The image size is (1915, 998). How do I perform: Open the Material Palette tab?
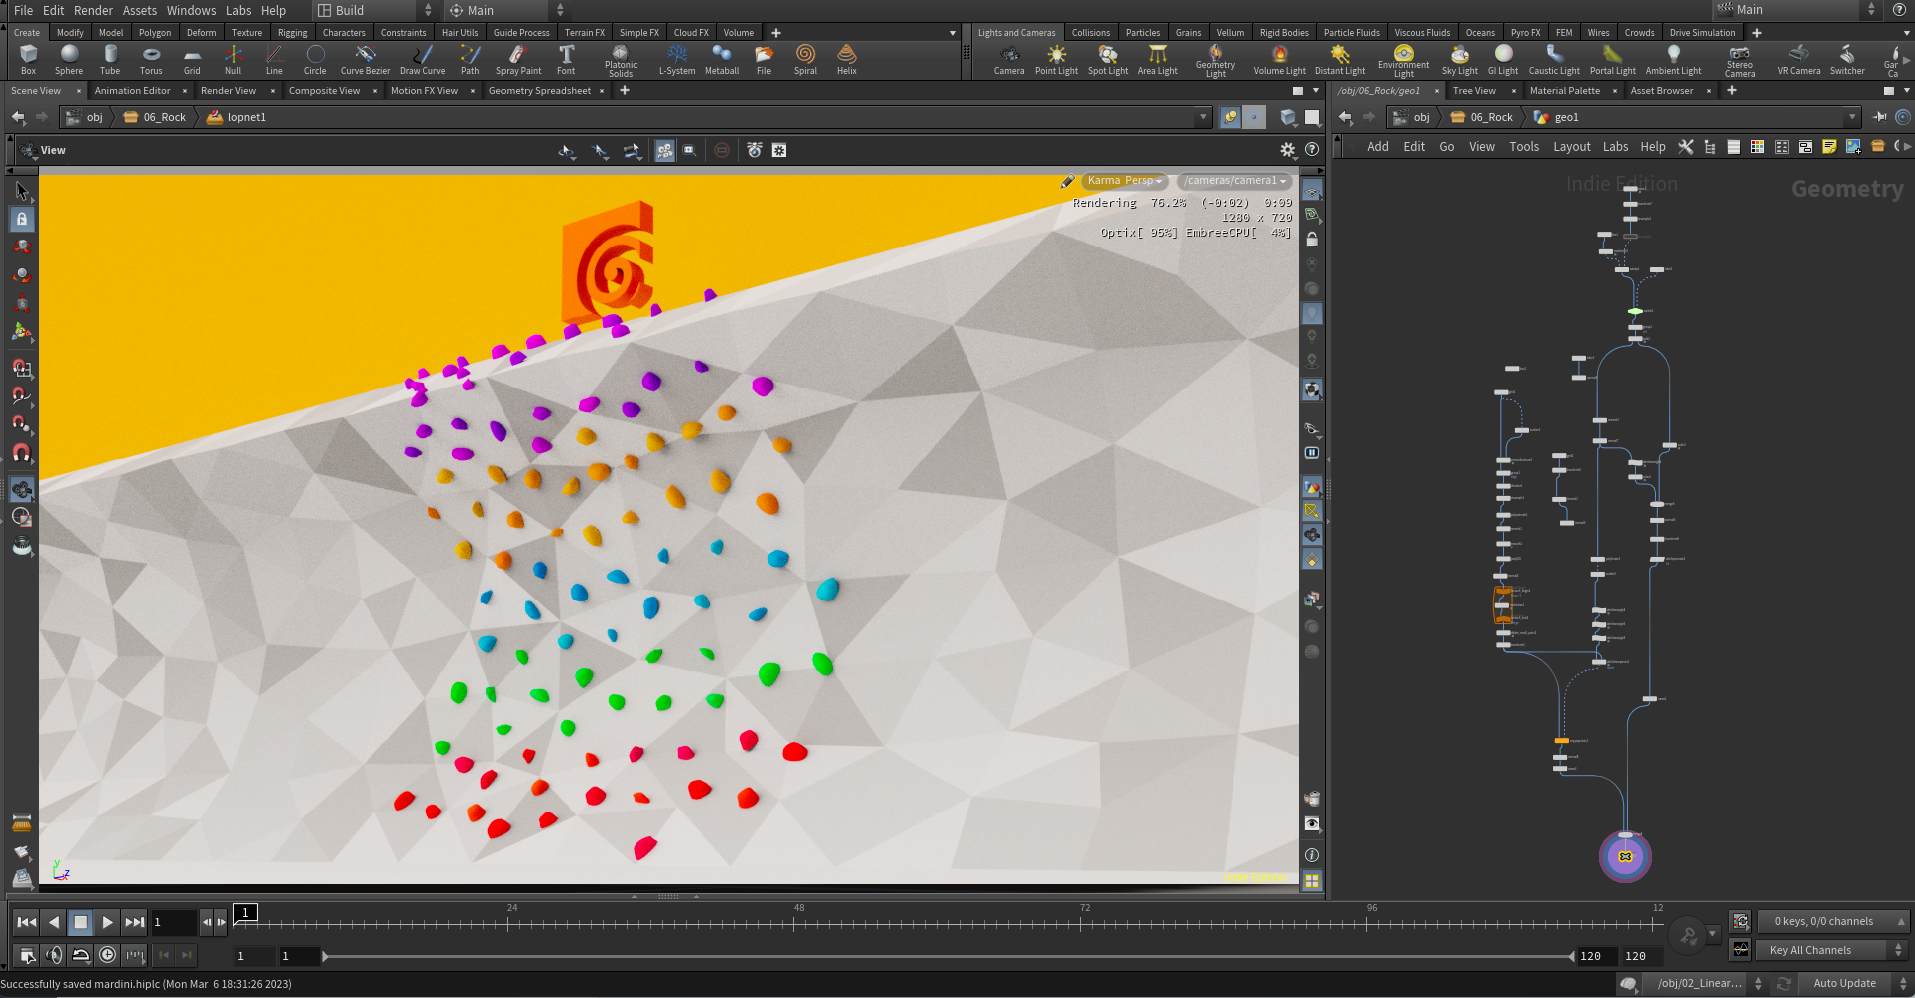[1565, 91]
